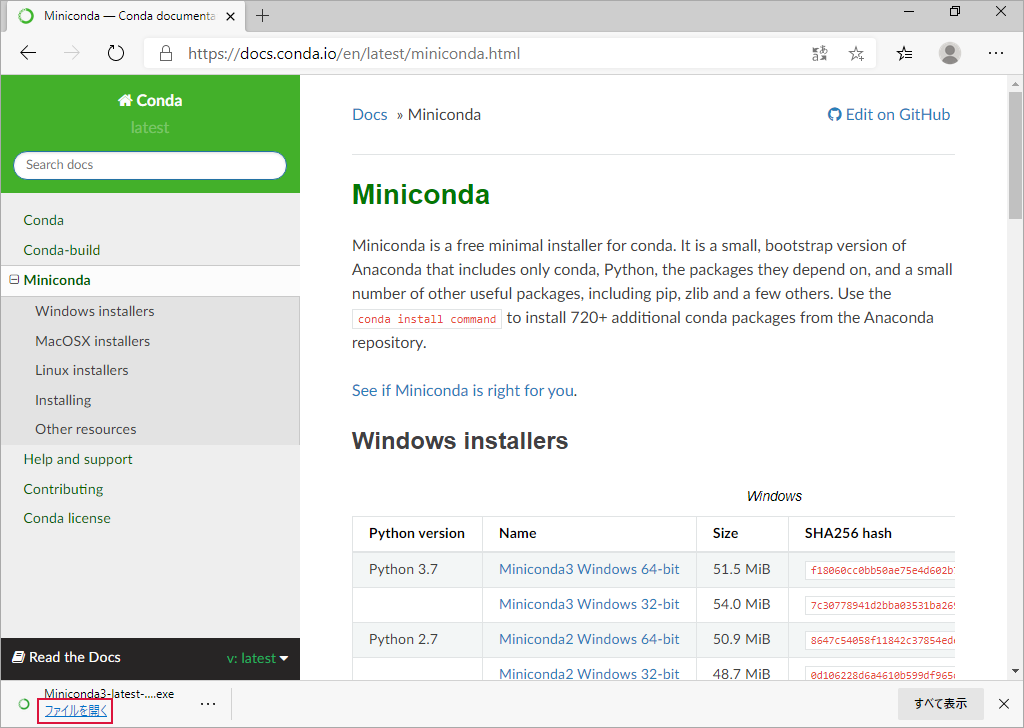This screenshot has height=728, width=1024.
Task: Add this page to favorites star icon
Action: click(x=856, y=54)
